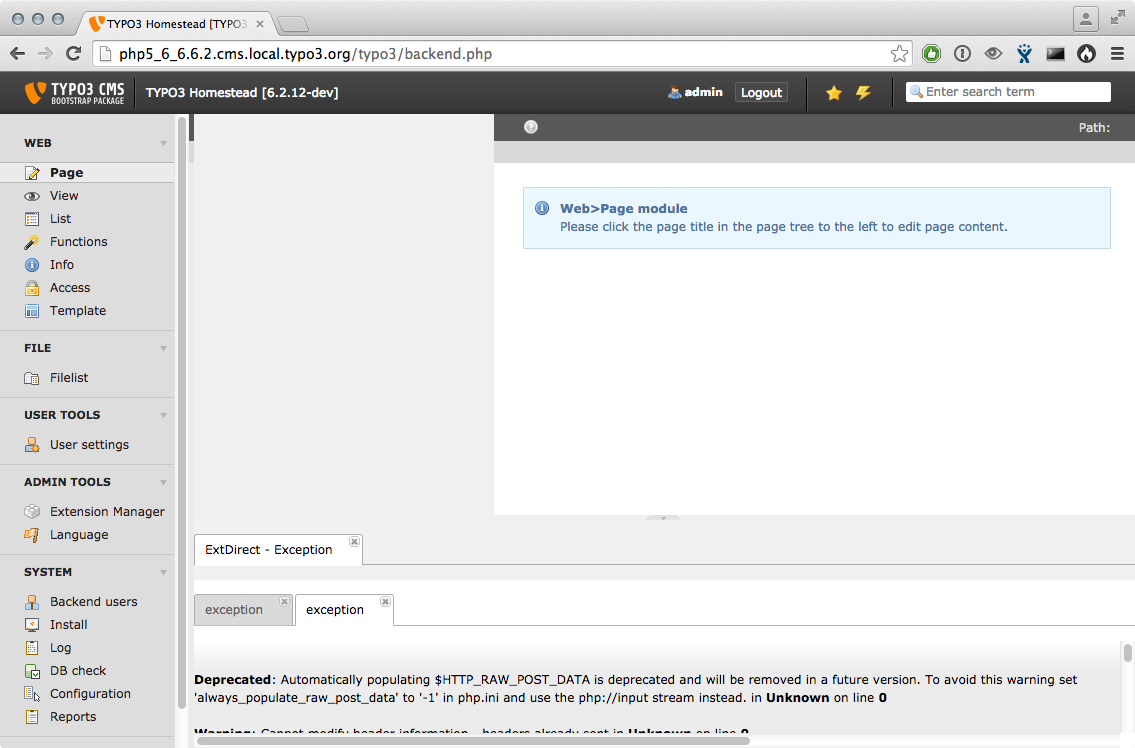
Task: Click the clear cache lightning icon
Action: pos(862,91)
